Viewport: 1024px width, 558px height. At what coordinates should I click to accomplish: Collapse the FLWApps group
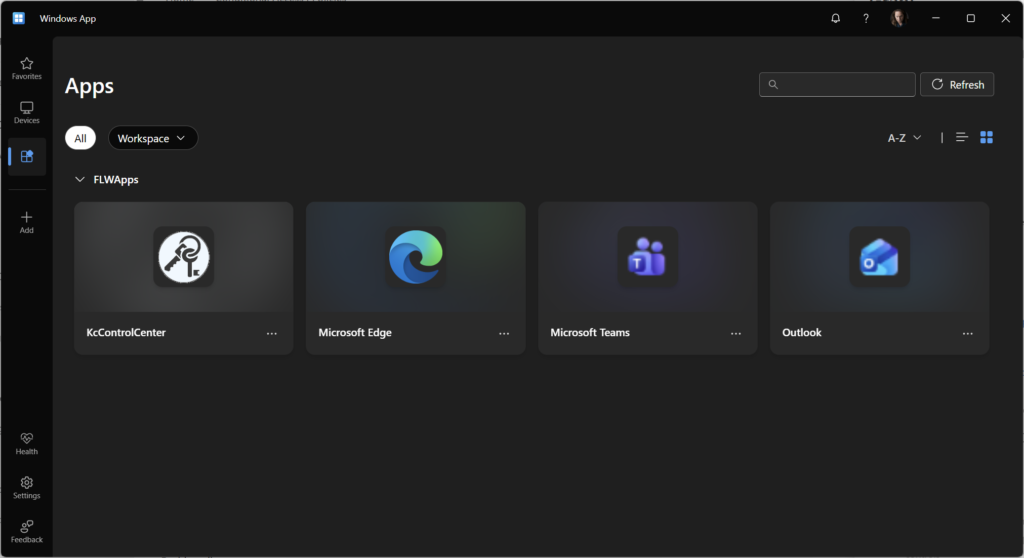(80, 180)
